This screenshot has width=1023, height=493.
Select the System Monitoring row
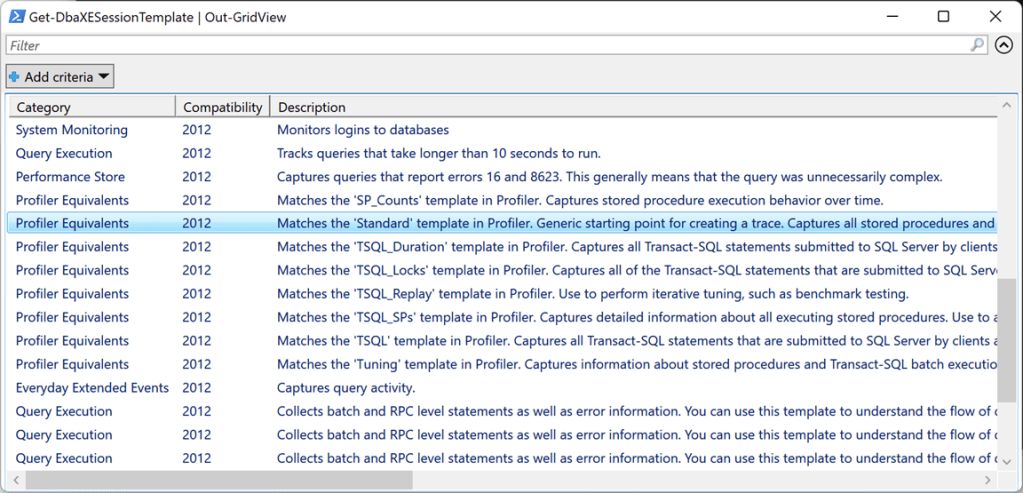72,130
